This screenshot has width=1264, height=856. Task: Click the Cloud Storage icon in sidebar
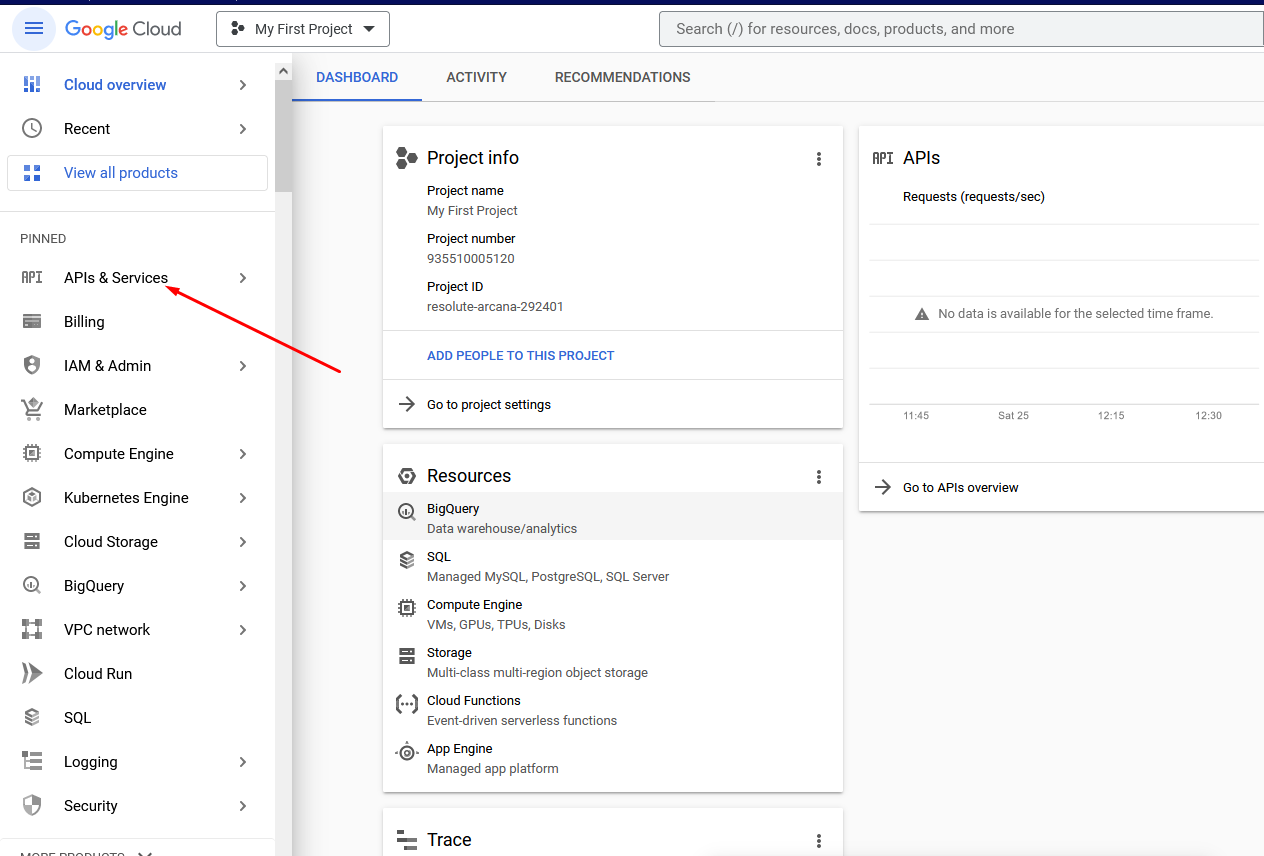[x=32, y=542]
